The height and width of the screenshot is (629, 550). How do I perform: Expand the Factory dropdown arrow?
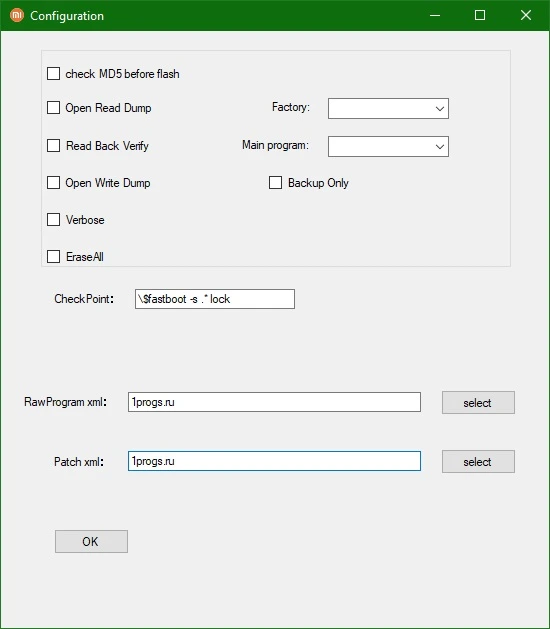(x=440, y=109)
